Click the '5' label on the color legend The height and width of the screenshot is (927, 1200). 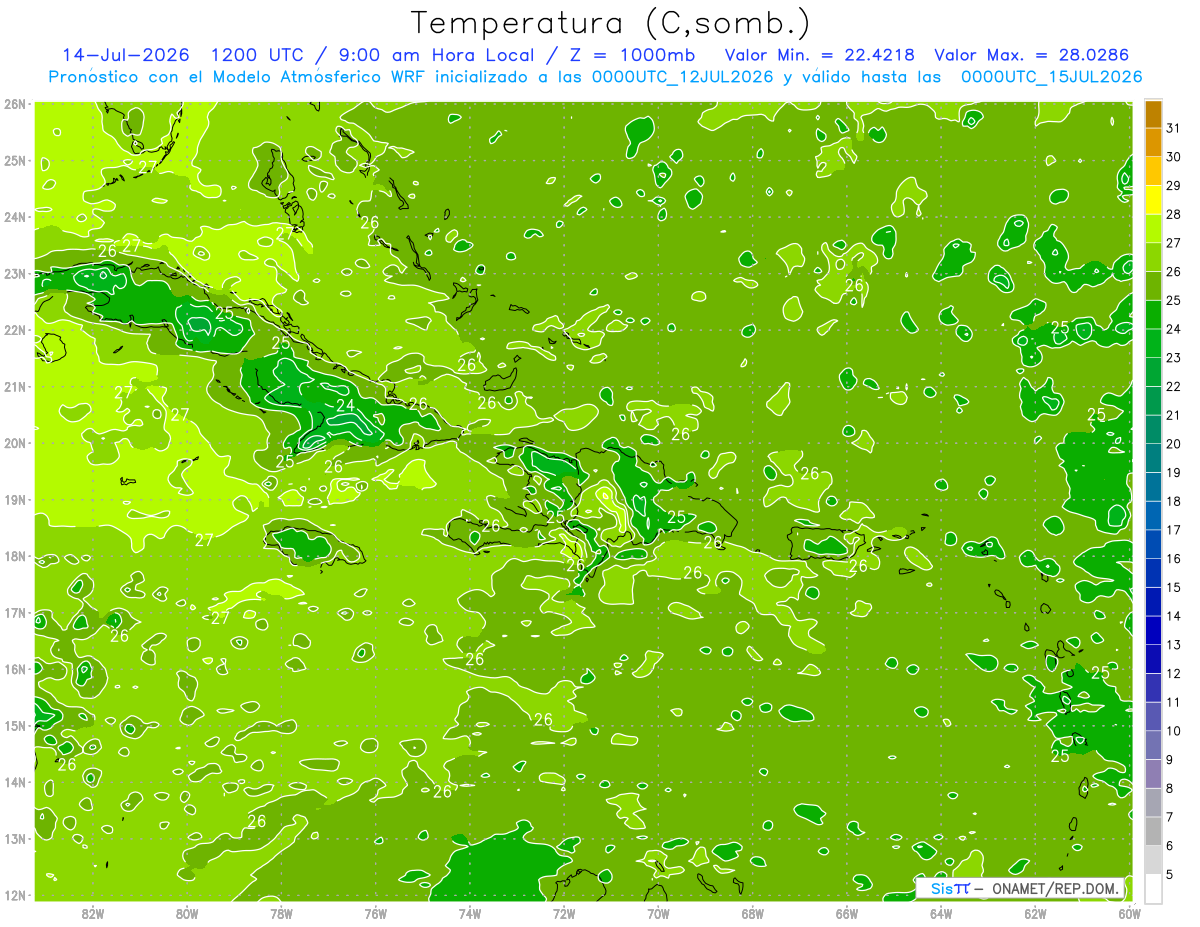point(1170,874)
